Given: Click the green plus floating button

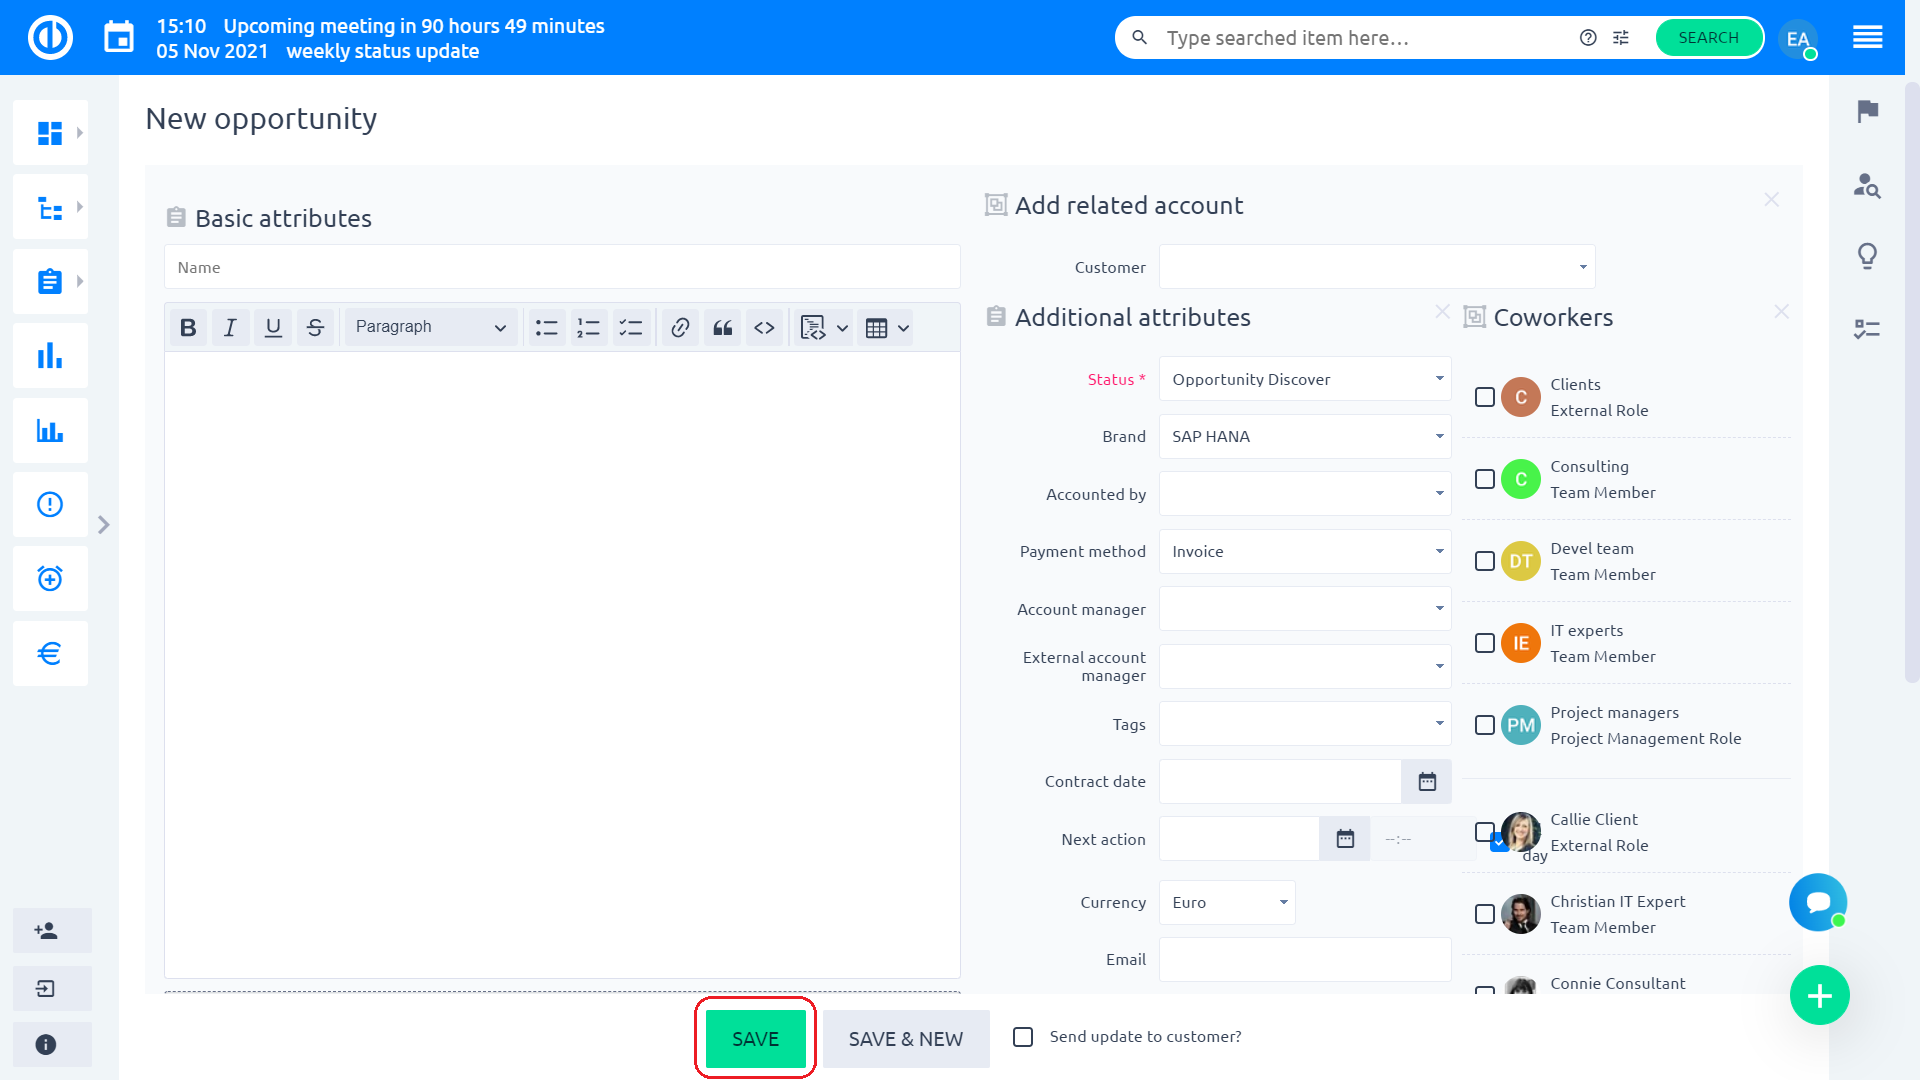Looking at the screenshot, I should [1820, 995].
